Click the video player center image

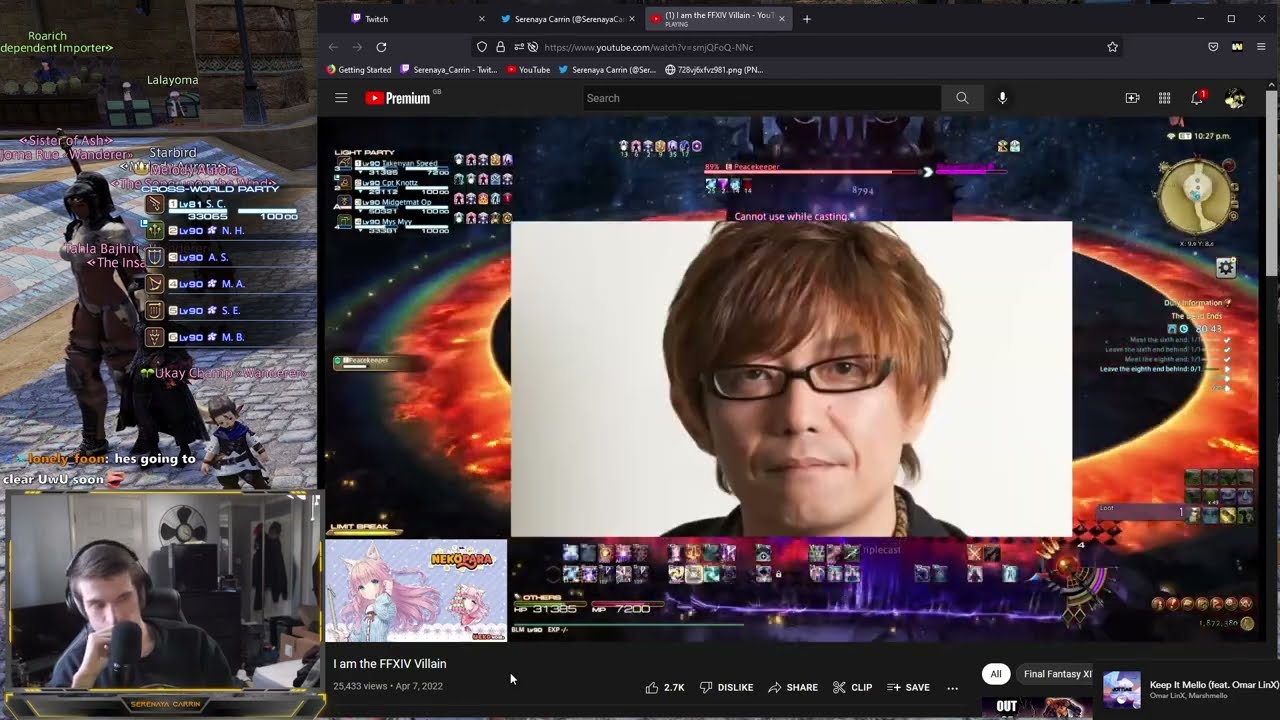tap(791, 379)
